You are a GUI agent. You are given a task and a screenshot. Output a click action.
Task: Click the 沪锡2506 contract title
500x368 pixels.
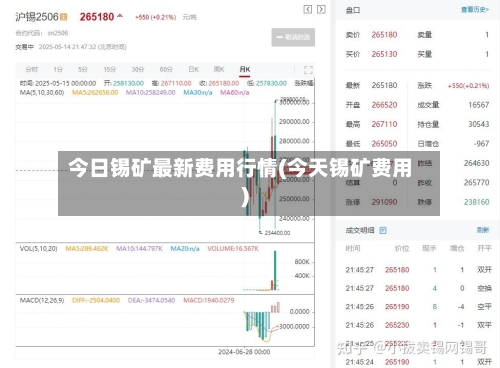click(37, 17)
